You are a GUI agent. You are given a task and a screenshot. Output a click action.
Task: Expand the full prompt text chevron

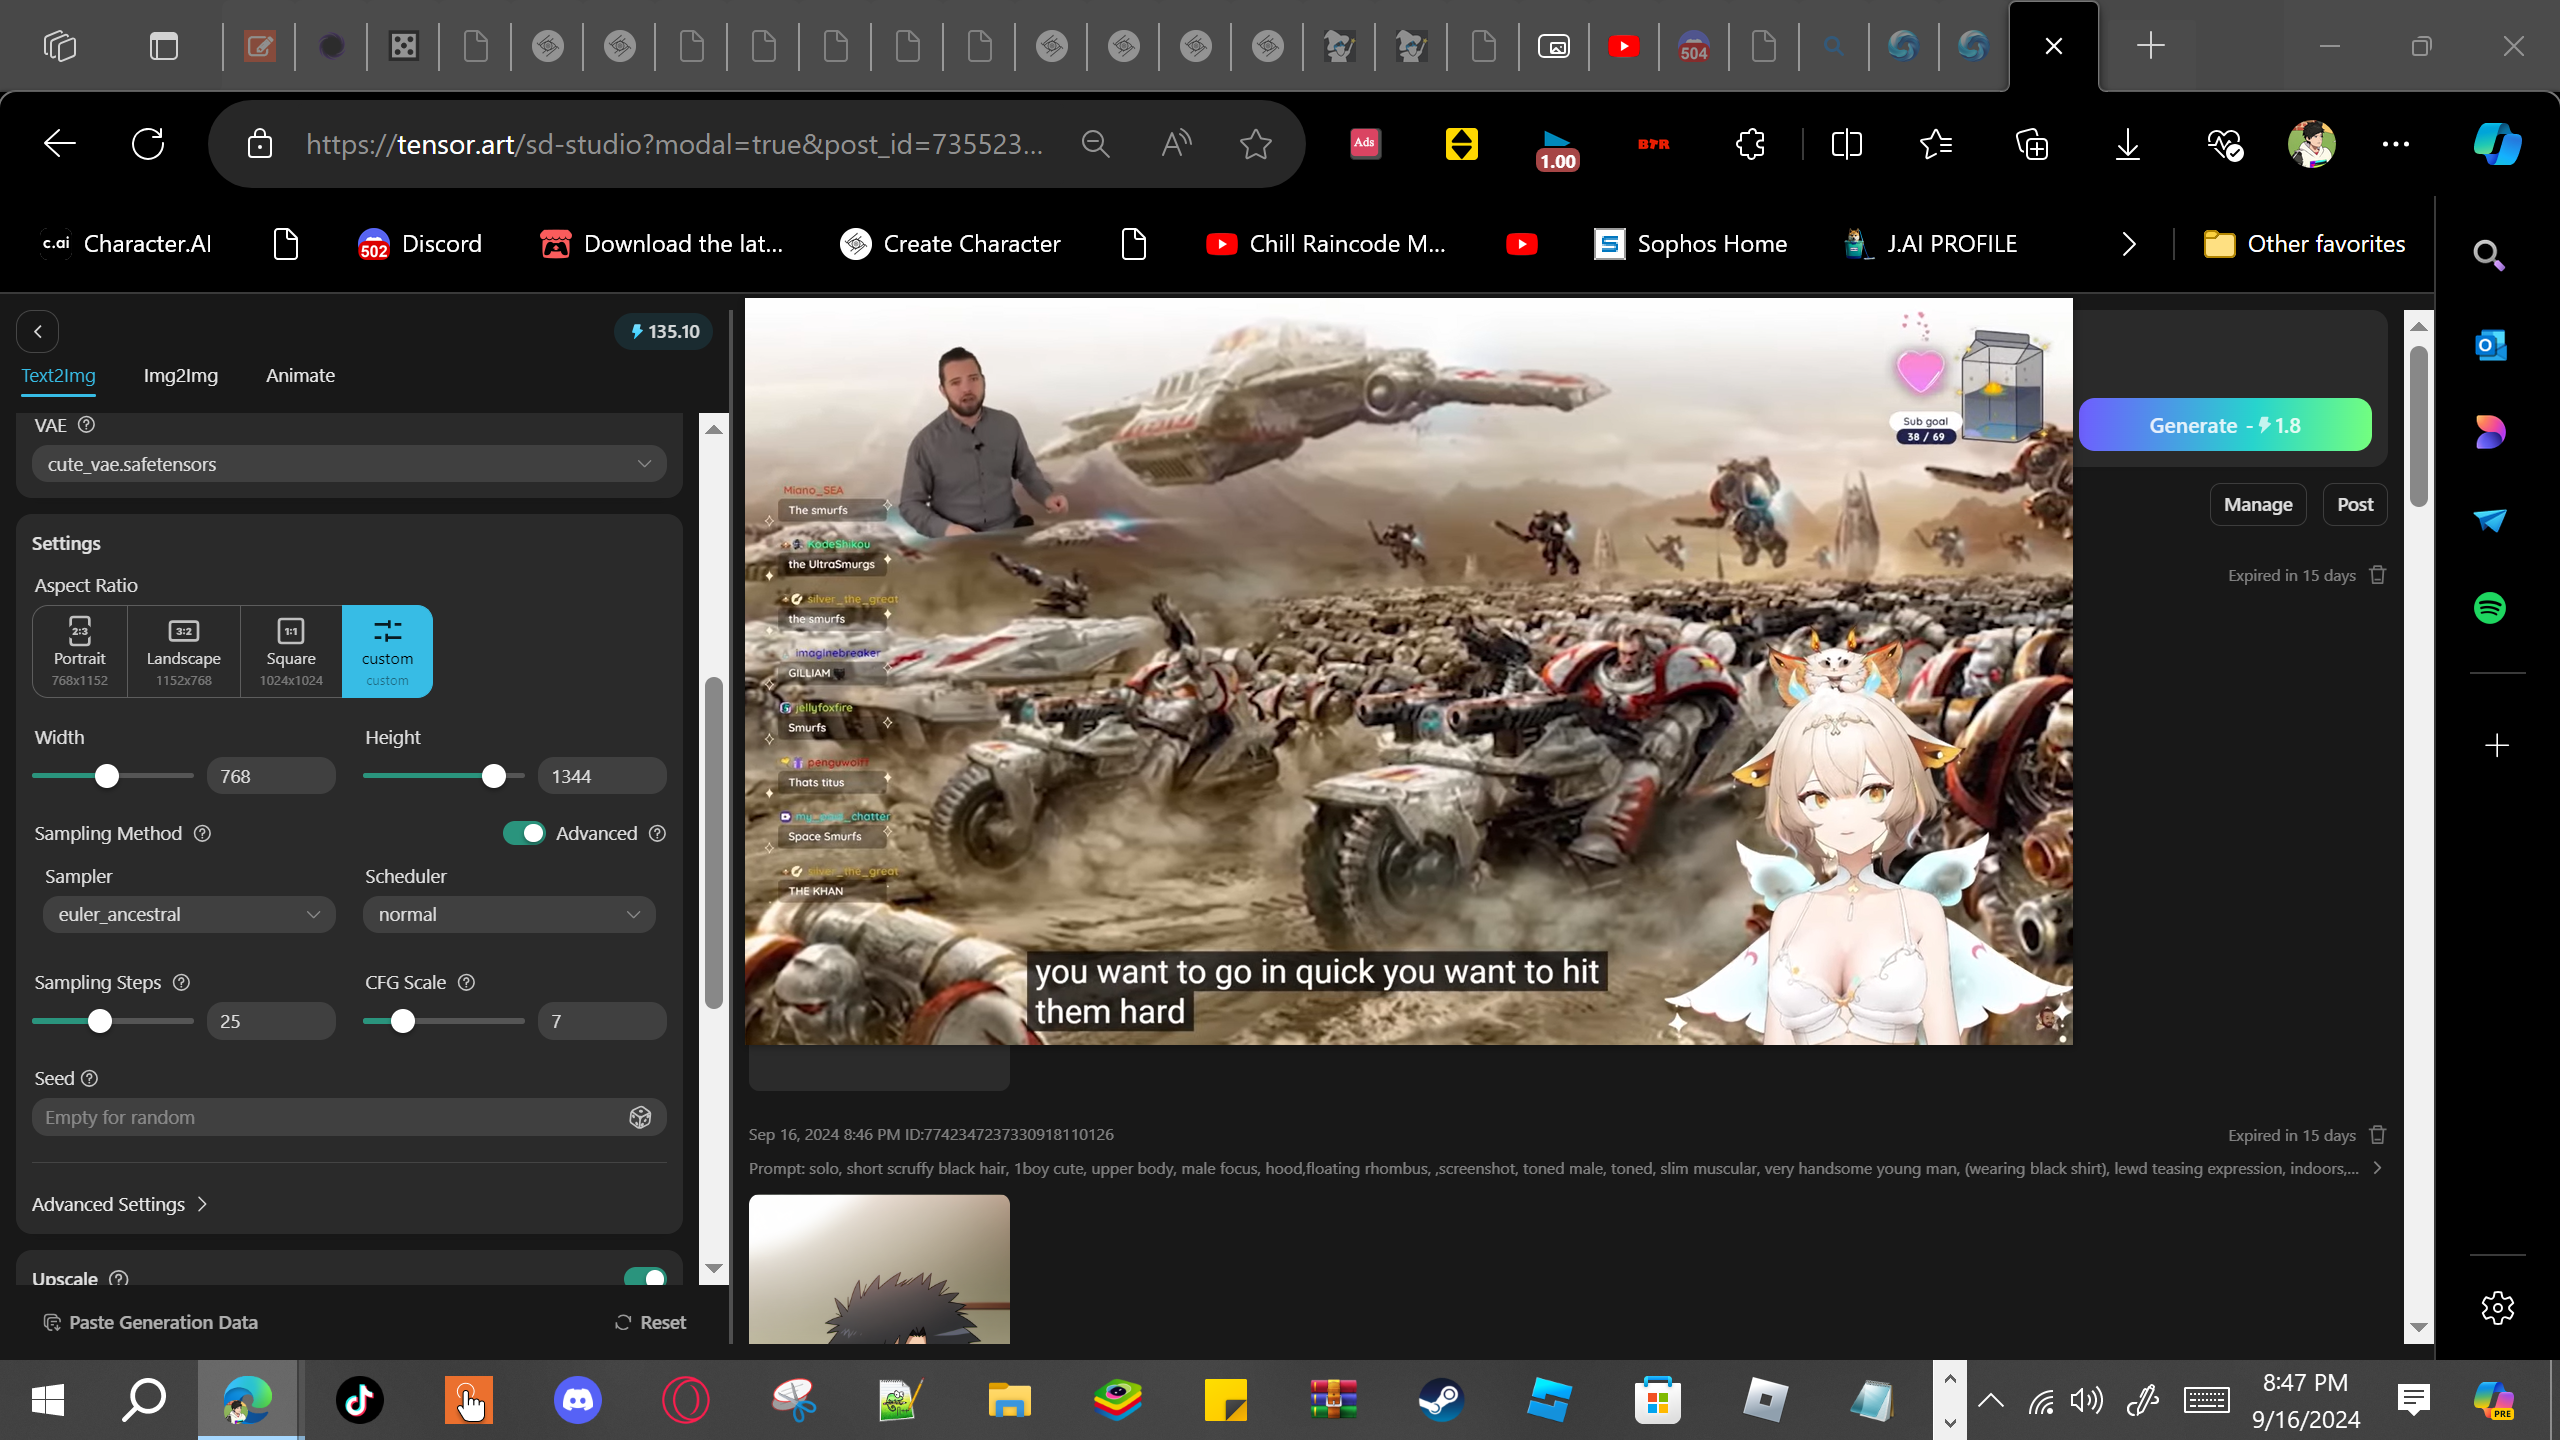click(x=2377, y=1169)
